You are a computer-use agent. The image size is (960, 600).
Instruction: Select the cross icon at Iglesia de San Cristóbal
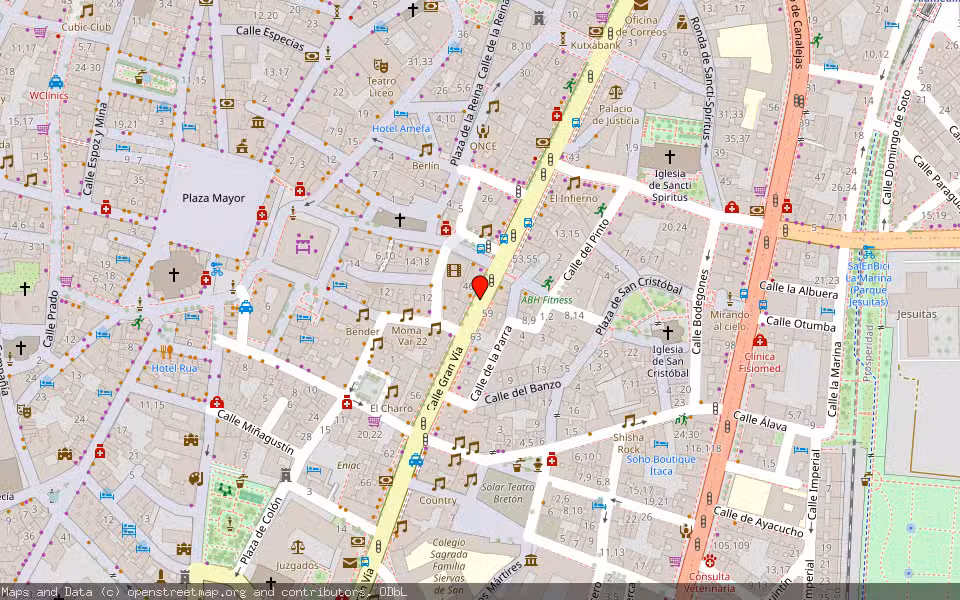(x=668, y=332)
